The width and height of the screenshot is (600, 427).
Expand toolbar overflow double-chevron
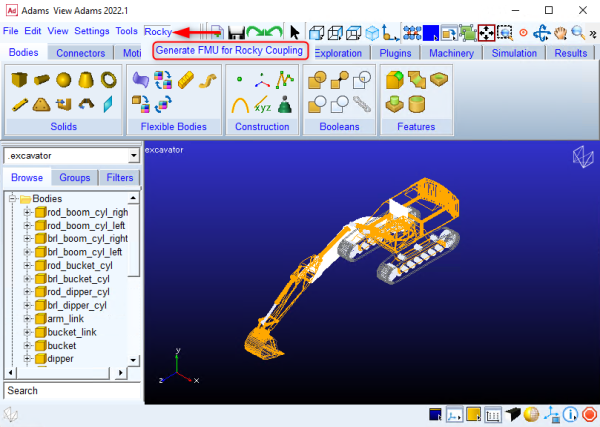(593, 34)
